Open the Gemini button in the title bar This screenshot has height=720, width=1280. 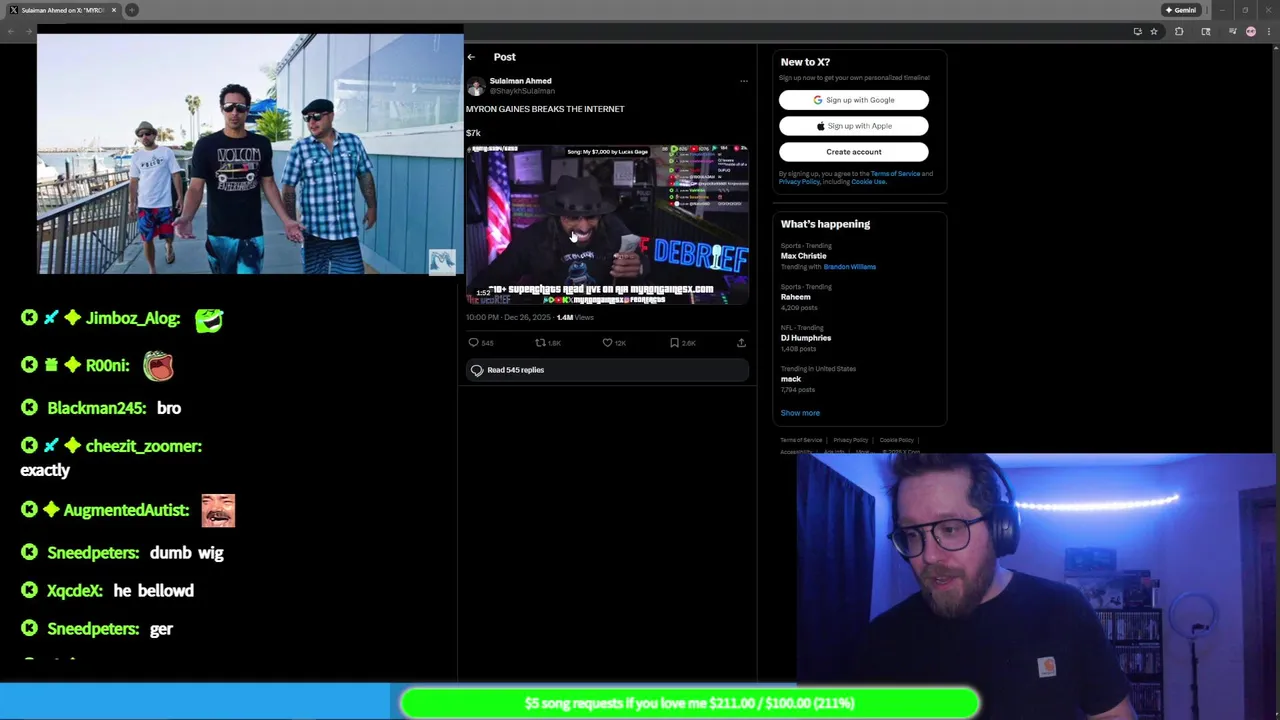click(1181, 10)
